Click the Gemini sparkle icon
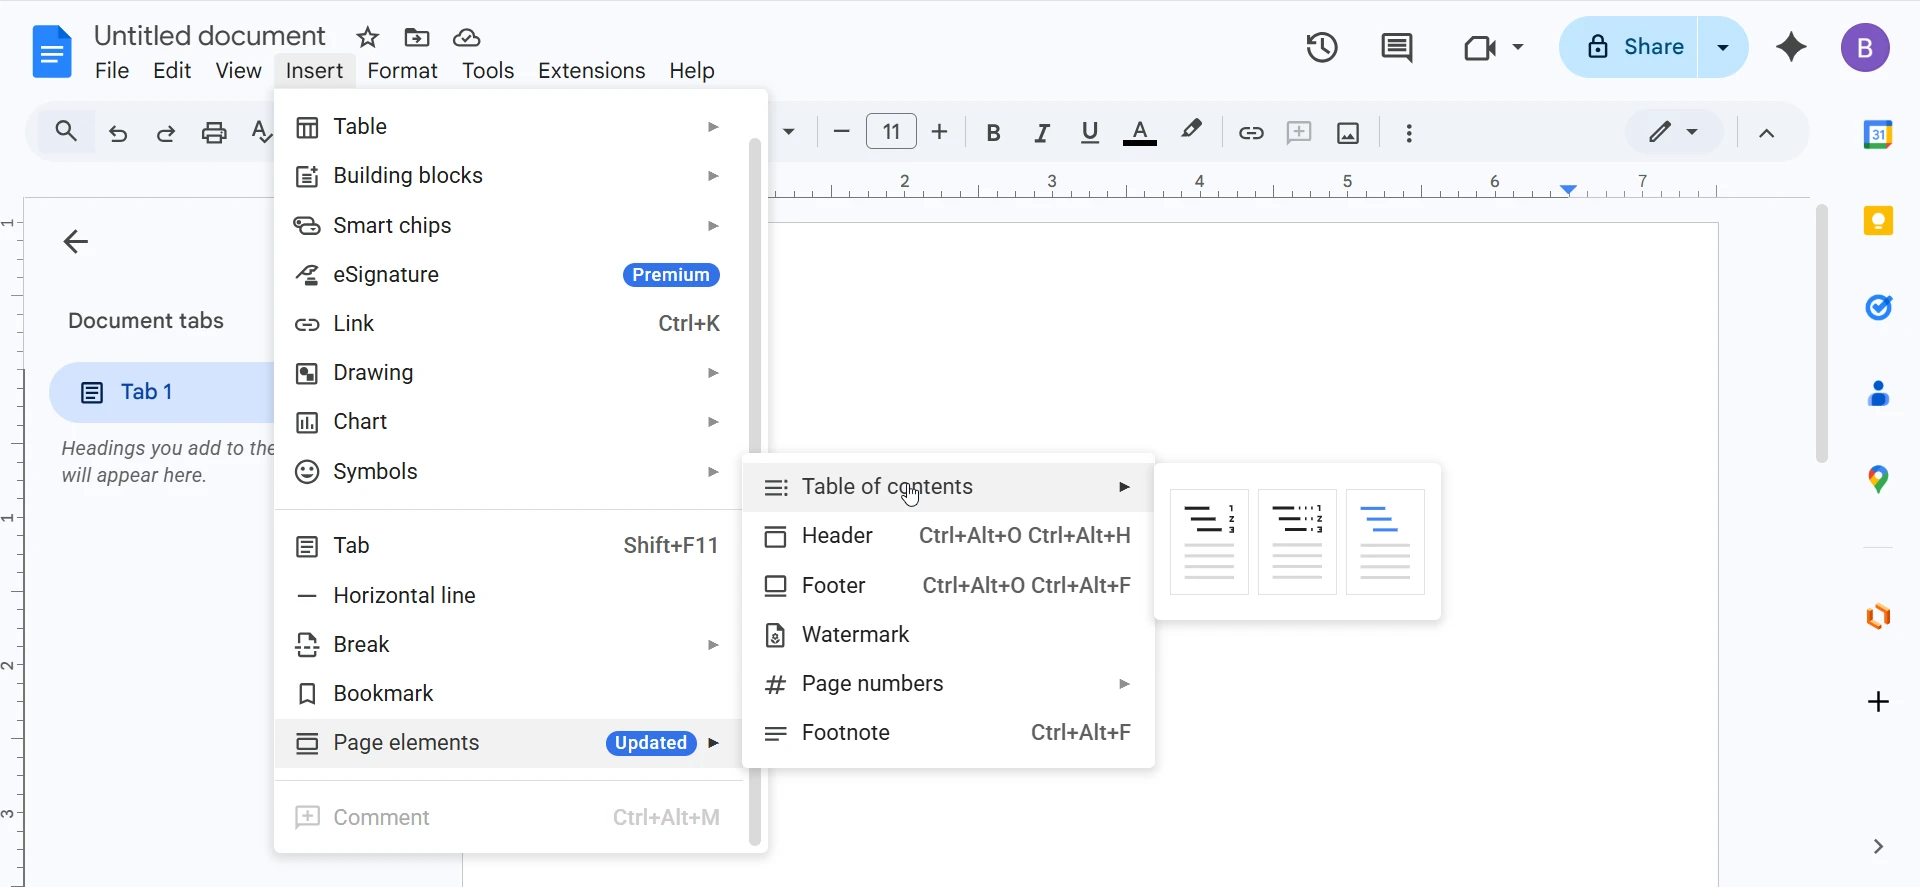The height and width of the screenshot is (887, 1920). [x=1791, y=47]
